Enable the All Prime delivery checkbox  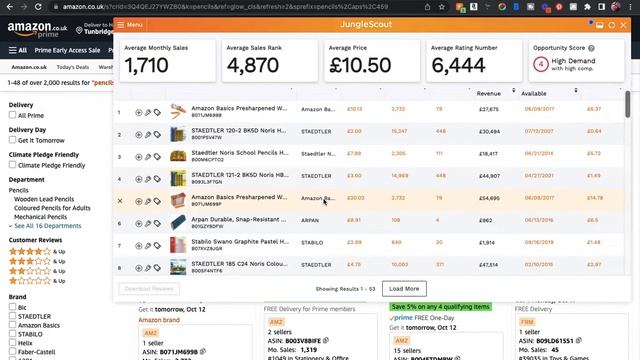(12, 115)
